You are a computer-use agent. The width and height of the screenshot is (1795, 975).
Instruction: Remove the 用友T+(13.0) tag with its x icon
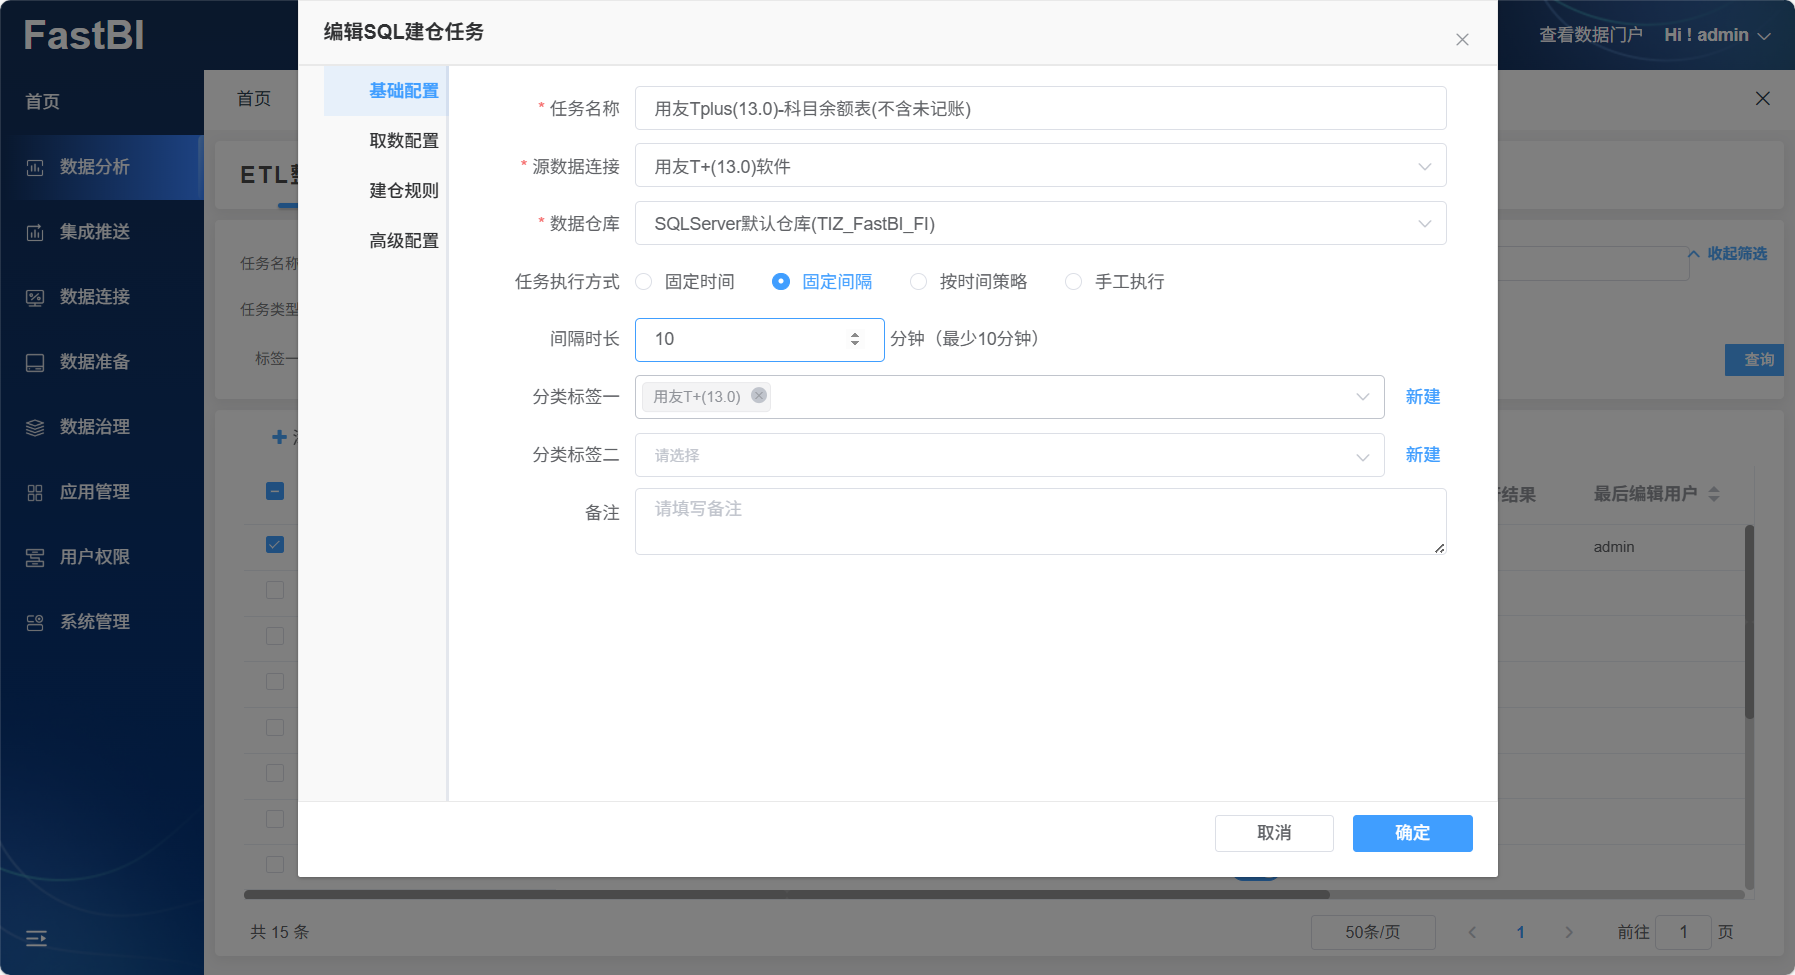coord(759,395)
